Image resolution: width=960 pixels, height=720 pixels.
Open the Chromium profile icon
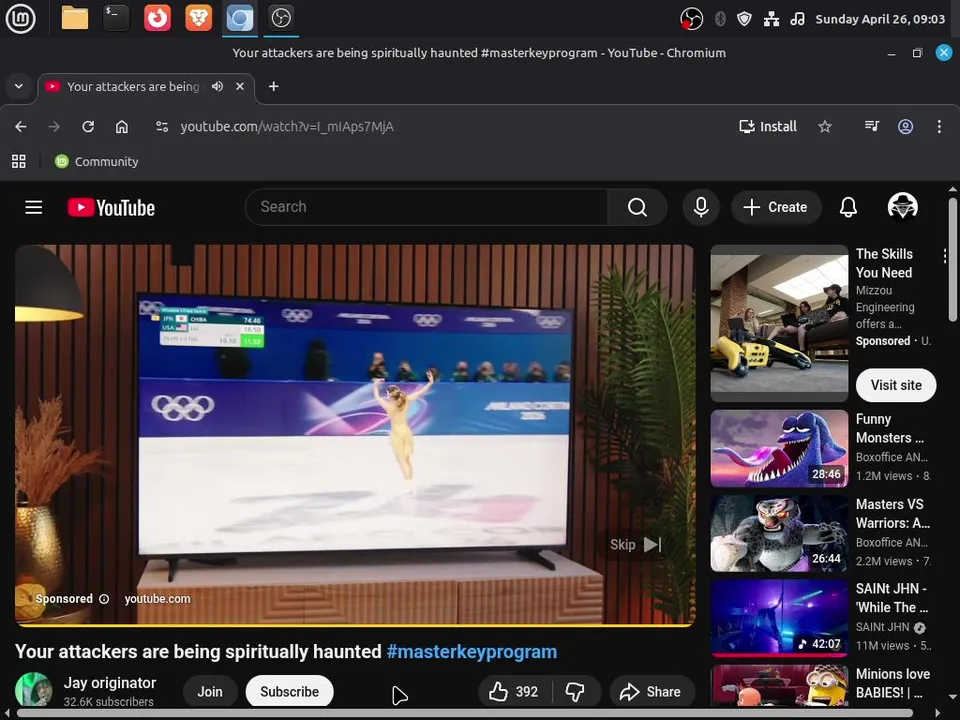coord(906,127)
